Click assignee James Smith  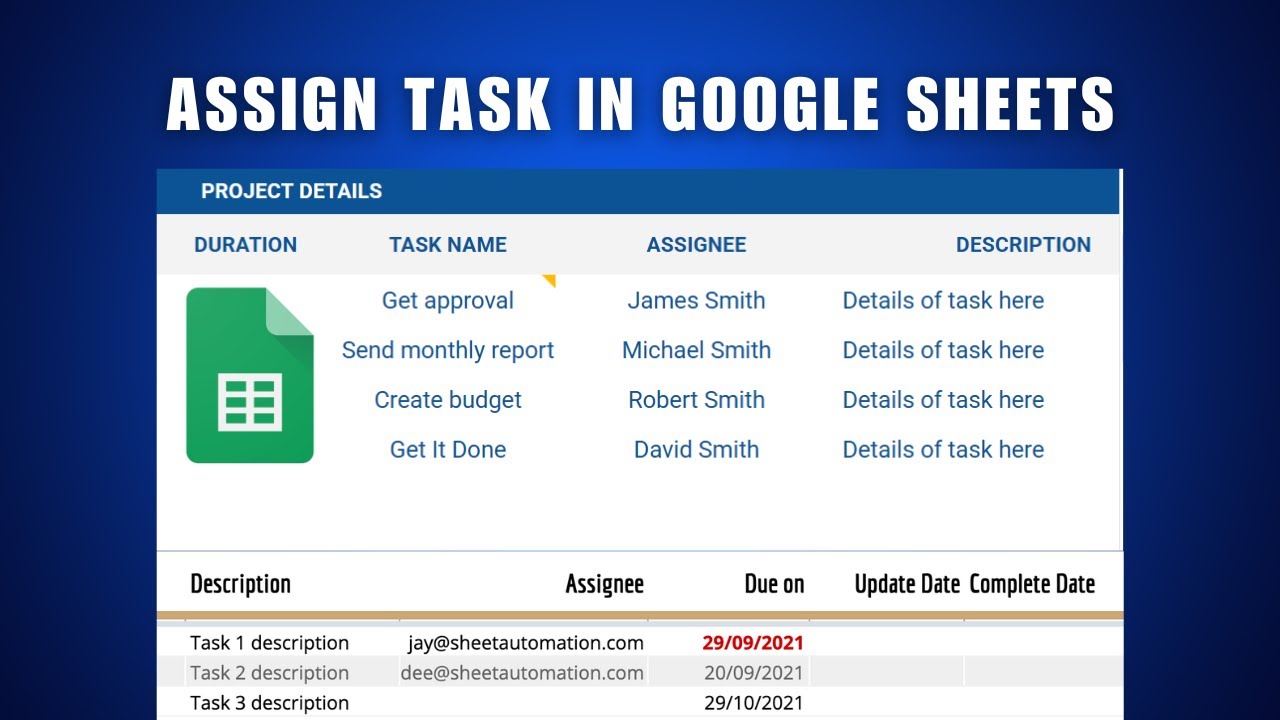pyautogui.click(x=696, y=301)
